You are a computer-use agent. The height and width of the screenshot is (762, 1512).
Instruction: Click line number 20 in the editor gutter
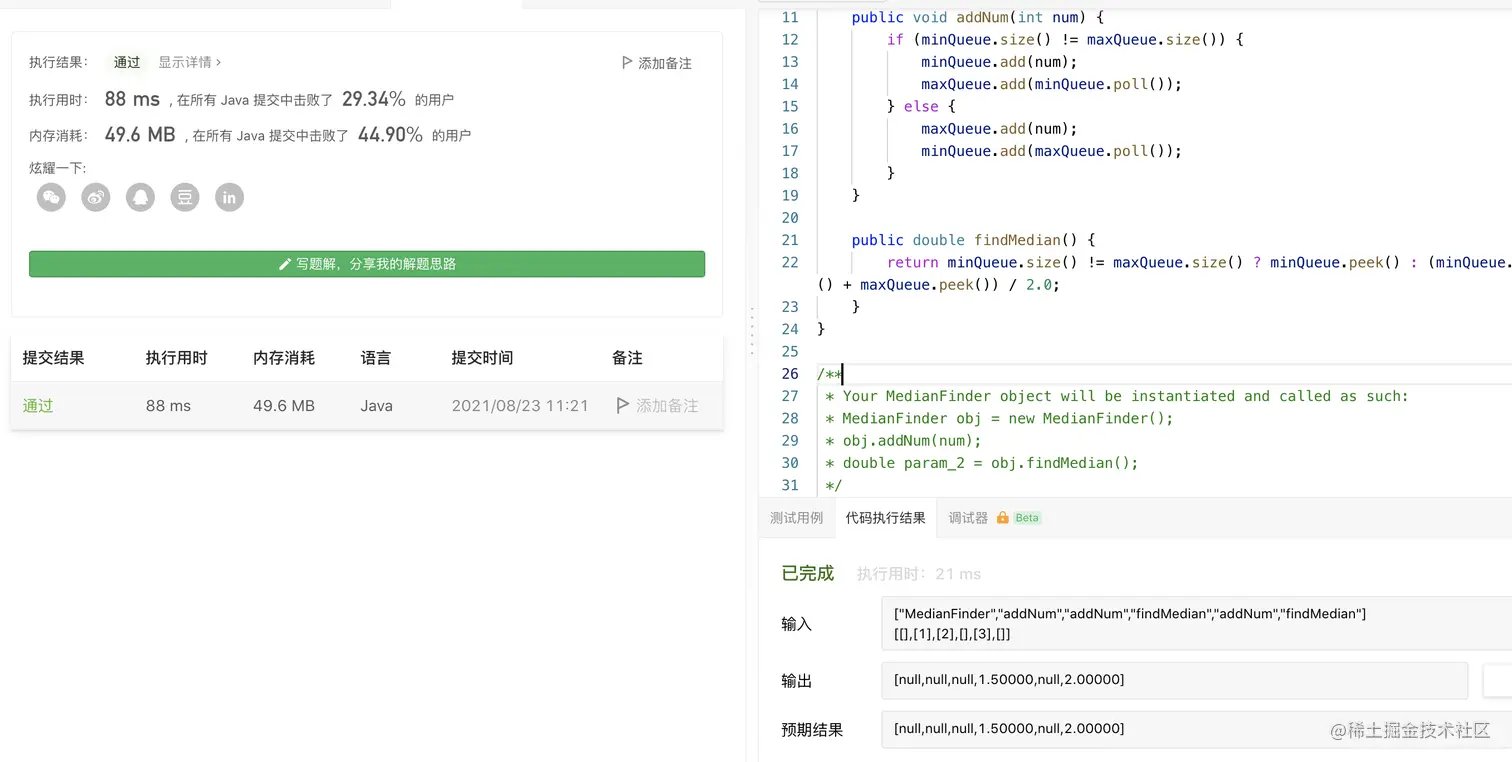[790, 218]
